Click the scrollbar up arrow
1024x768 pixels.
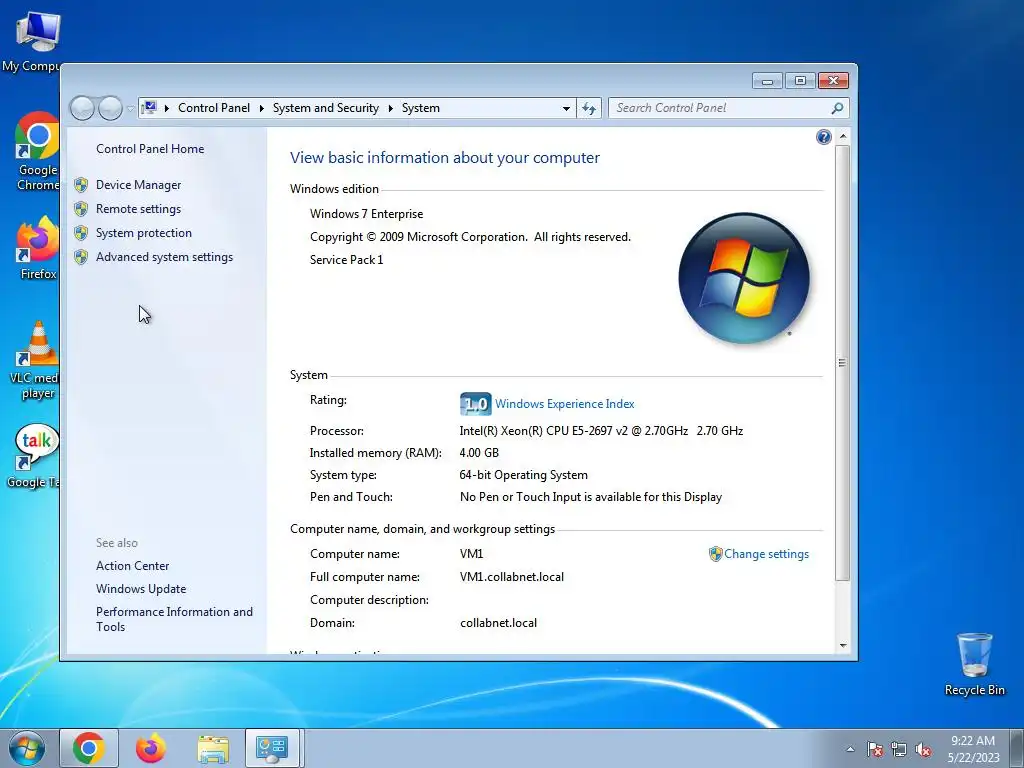[842, 136]
